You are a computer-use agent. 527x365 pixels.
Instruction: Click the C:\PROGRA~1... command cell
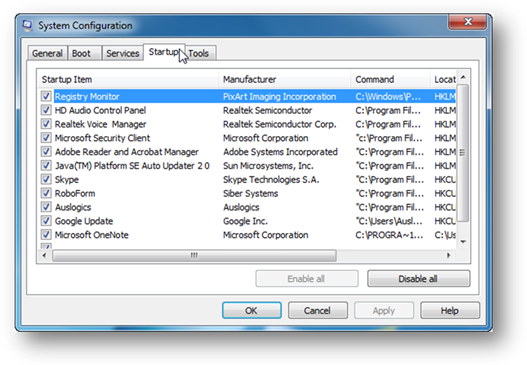click(x=389, y=235)
